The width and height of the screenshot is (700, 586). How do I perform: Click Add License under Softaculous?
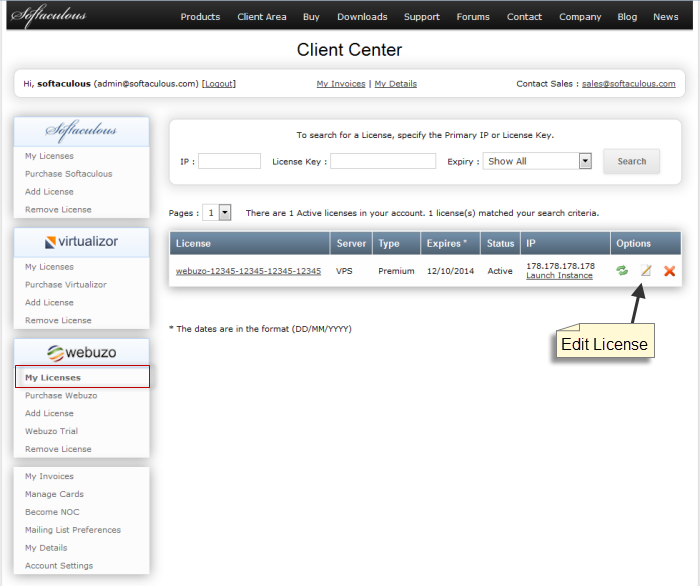[x=49, y=192]
